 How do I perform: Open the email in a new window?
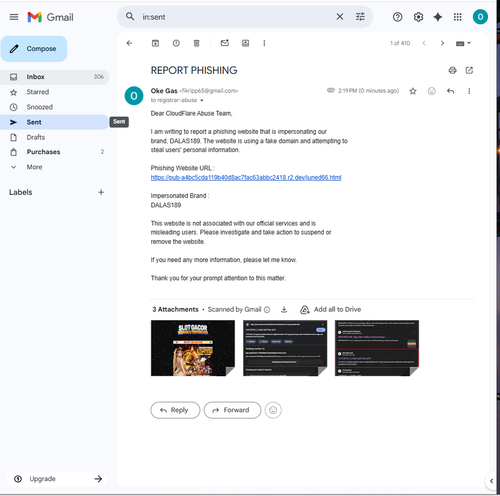click(469, 70)
